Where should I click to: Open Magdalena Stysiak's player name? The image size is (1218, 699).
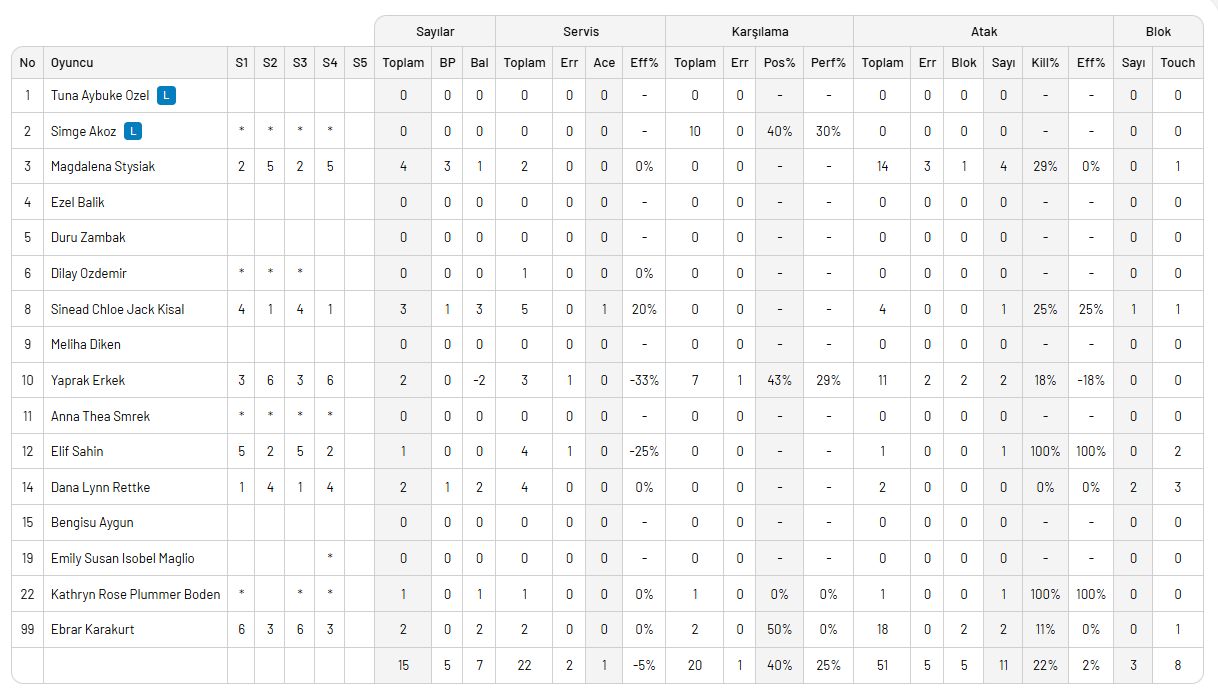103,167
